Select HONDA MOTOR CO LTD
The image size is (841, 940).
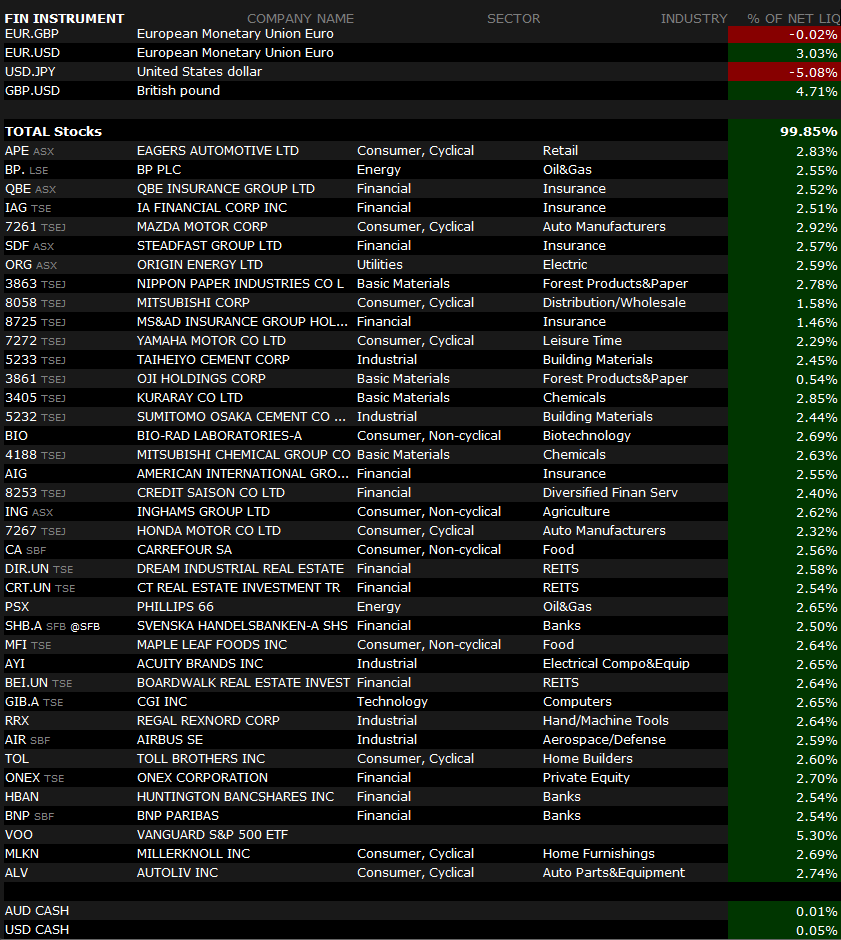point(209,531)
